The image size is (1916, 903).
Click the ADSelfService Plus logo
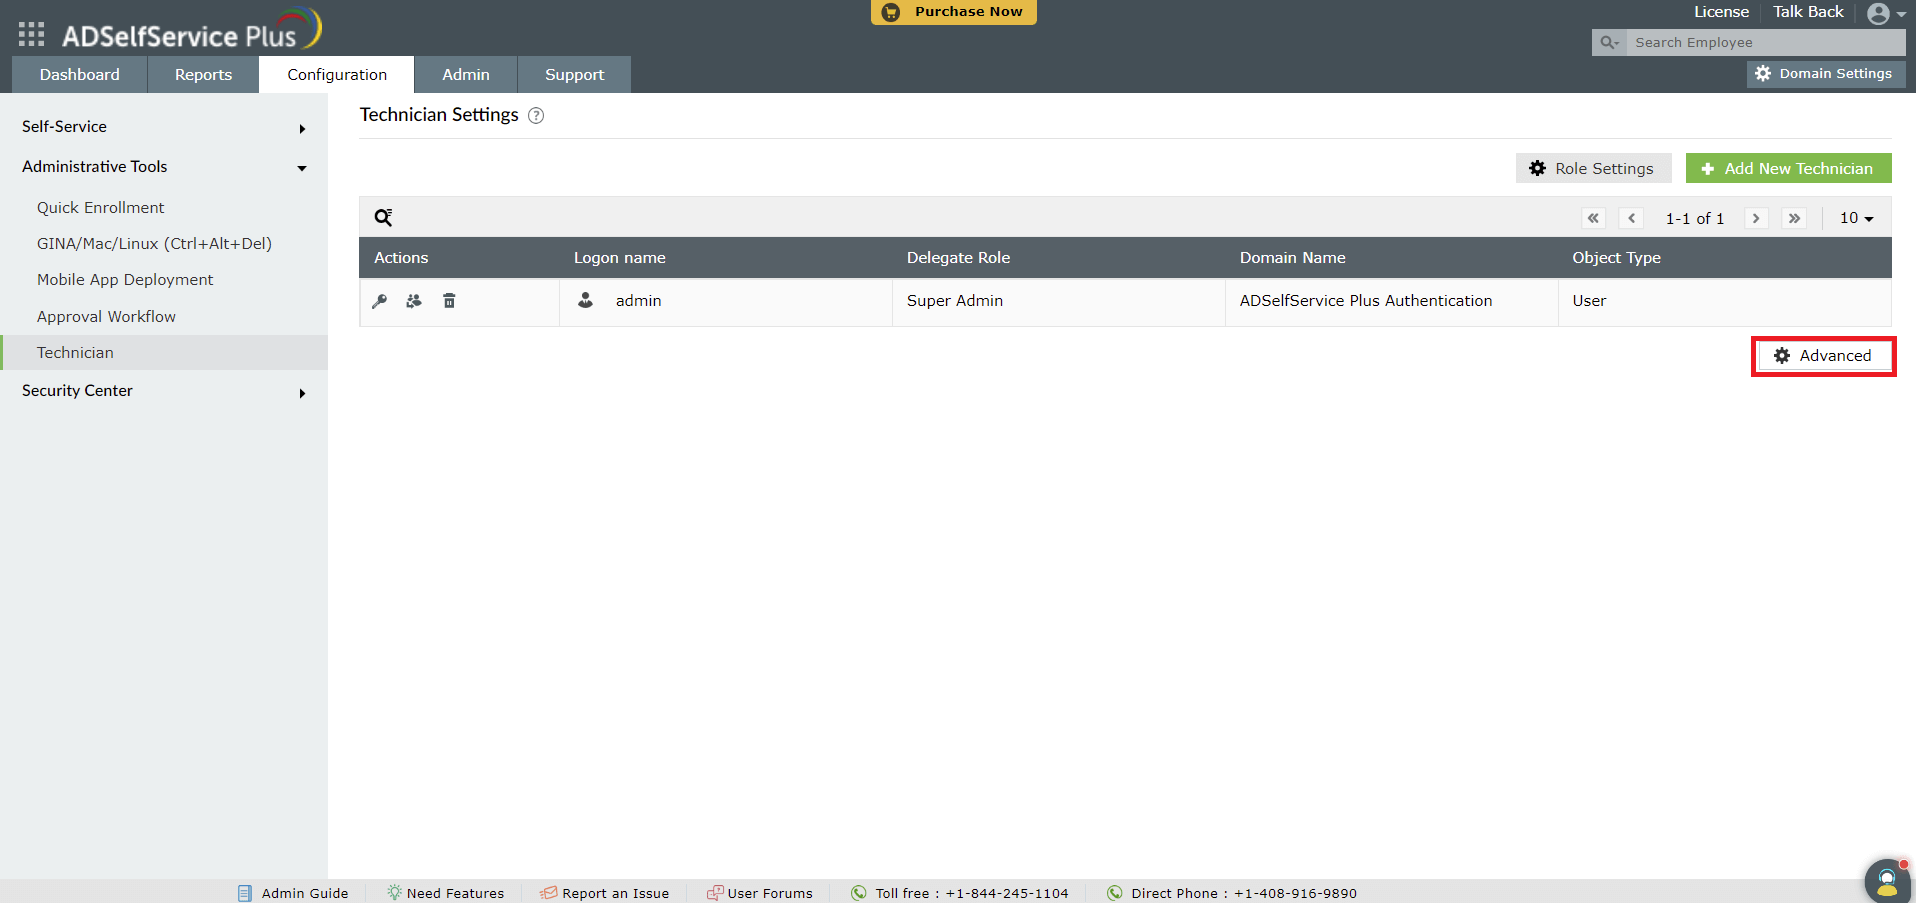tap(191, 30)
